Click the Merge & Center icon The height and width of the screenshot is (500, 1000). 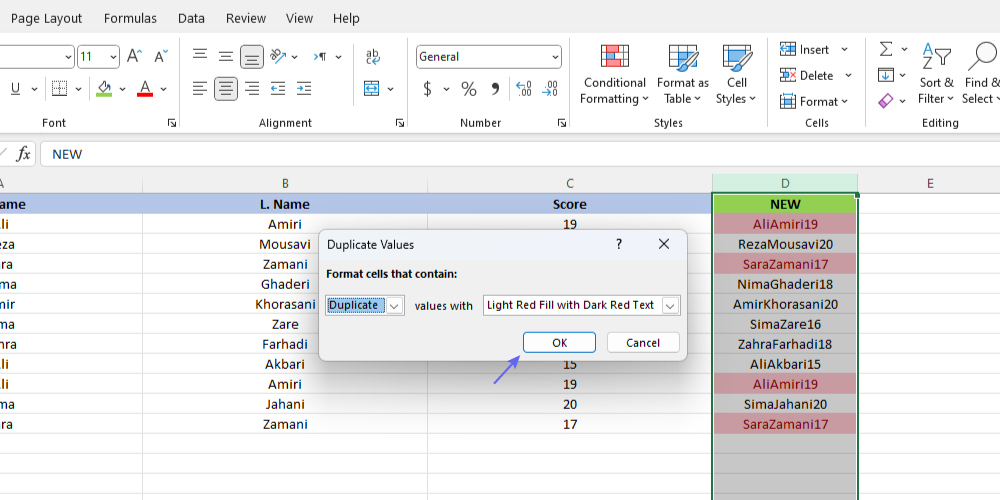[x=373, y=89]
